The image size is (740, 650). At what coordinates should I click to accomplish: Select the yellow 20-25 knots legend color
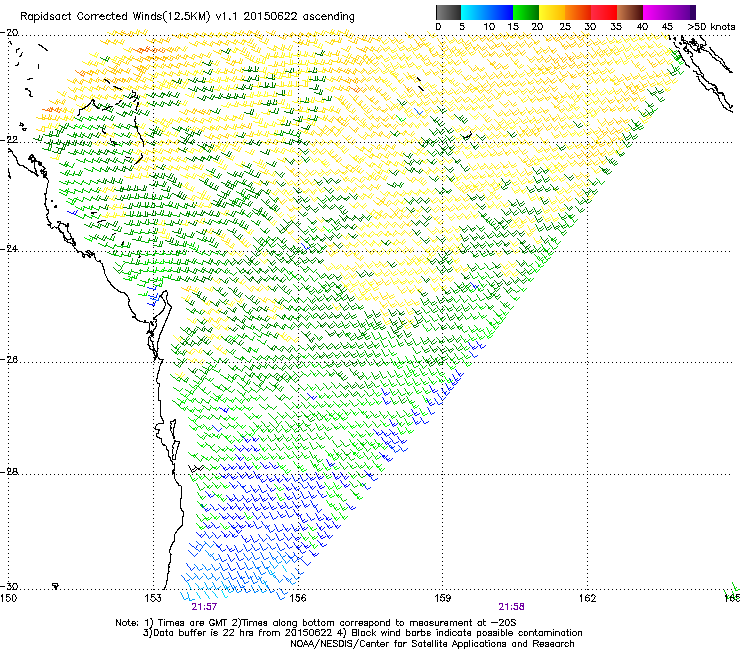552,12
